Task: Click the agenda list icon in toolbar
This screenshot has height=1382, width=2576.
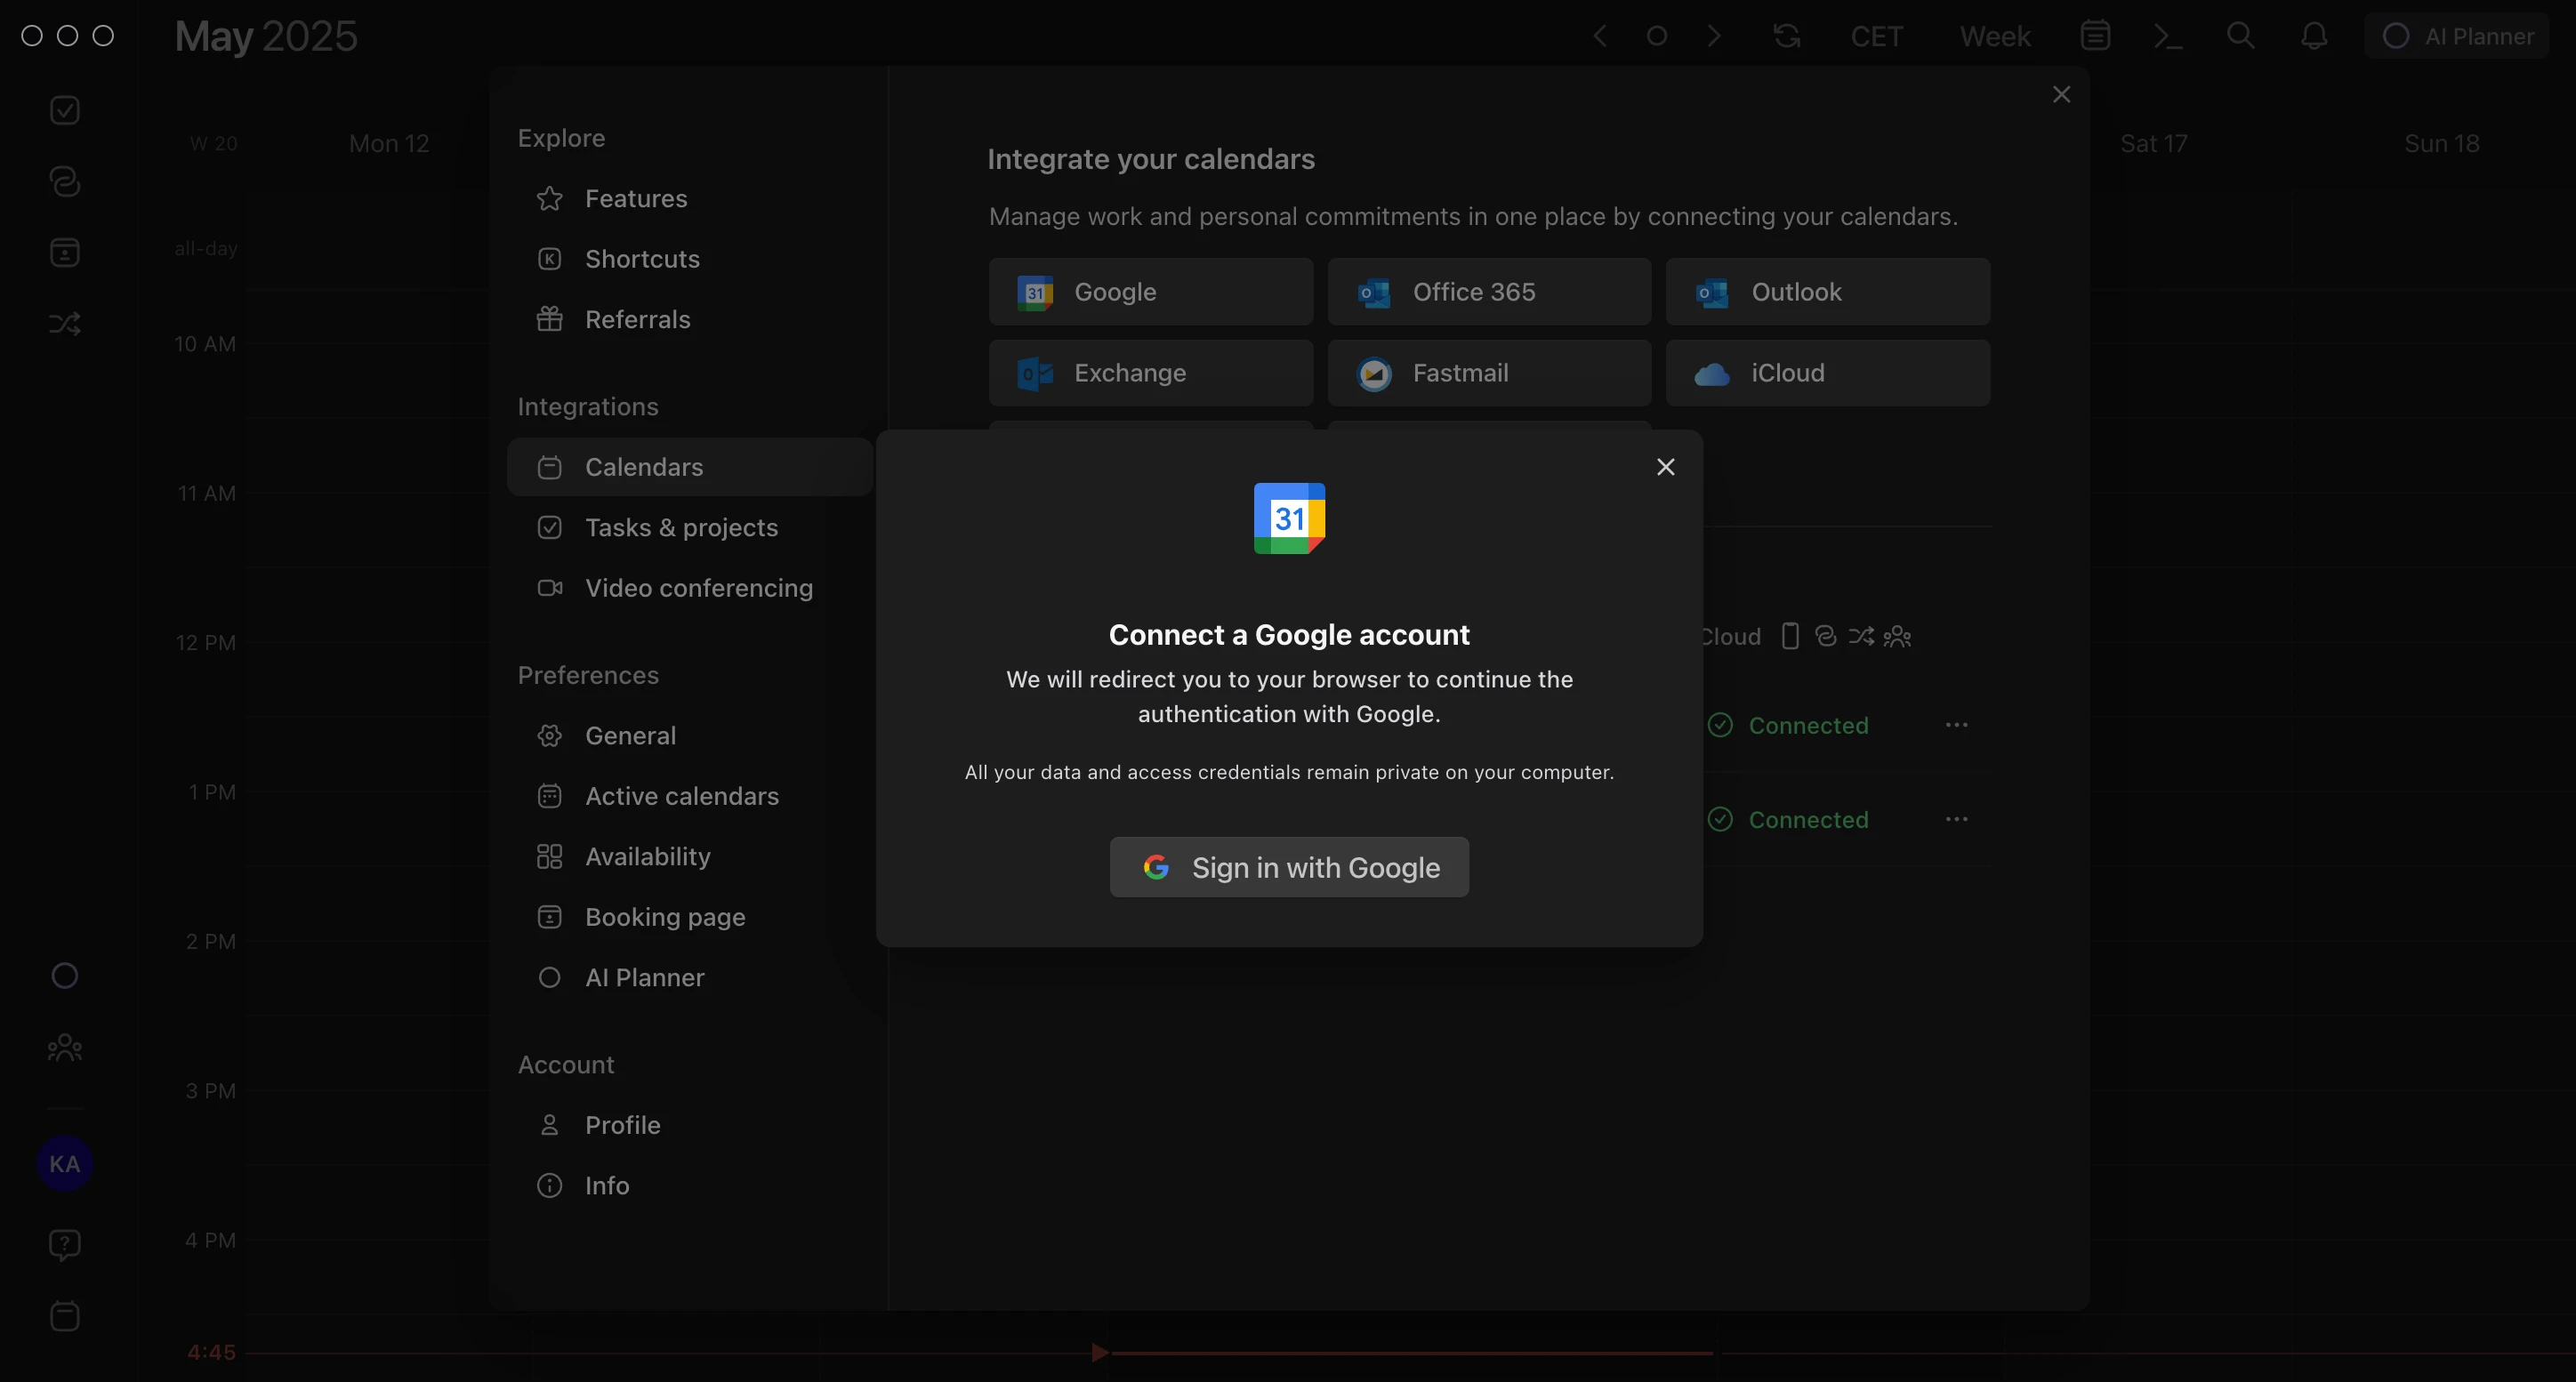Action: tap(2095, 36)
